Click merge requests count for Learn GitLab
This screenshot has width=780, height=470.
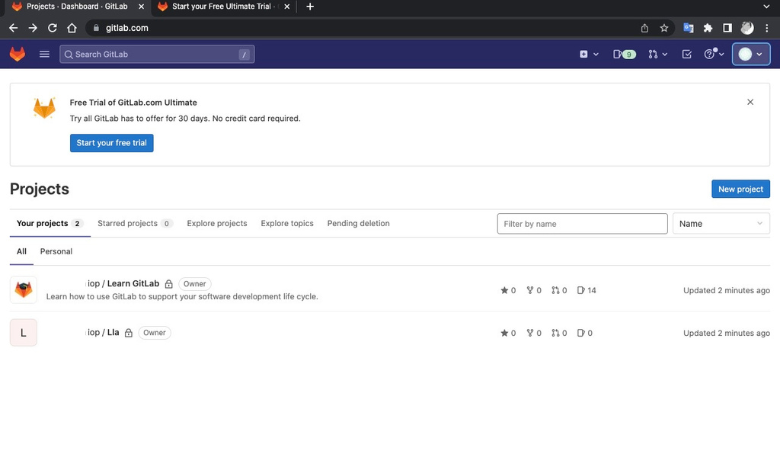(559, 290)
